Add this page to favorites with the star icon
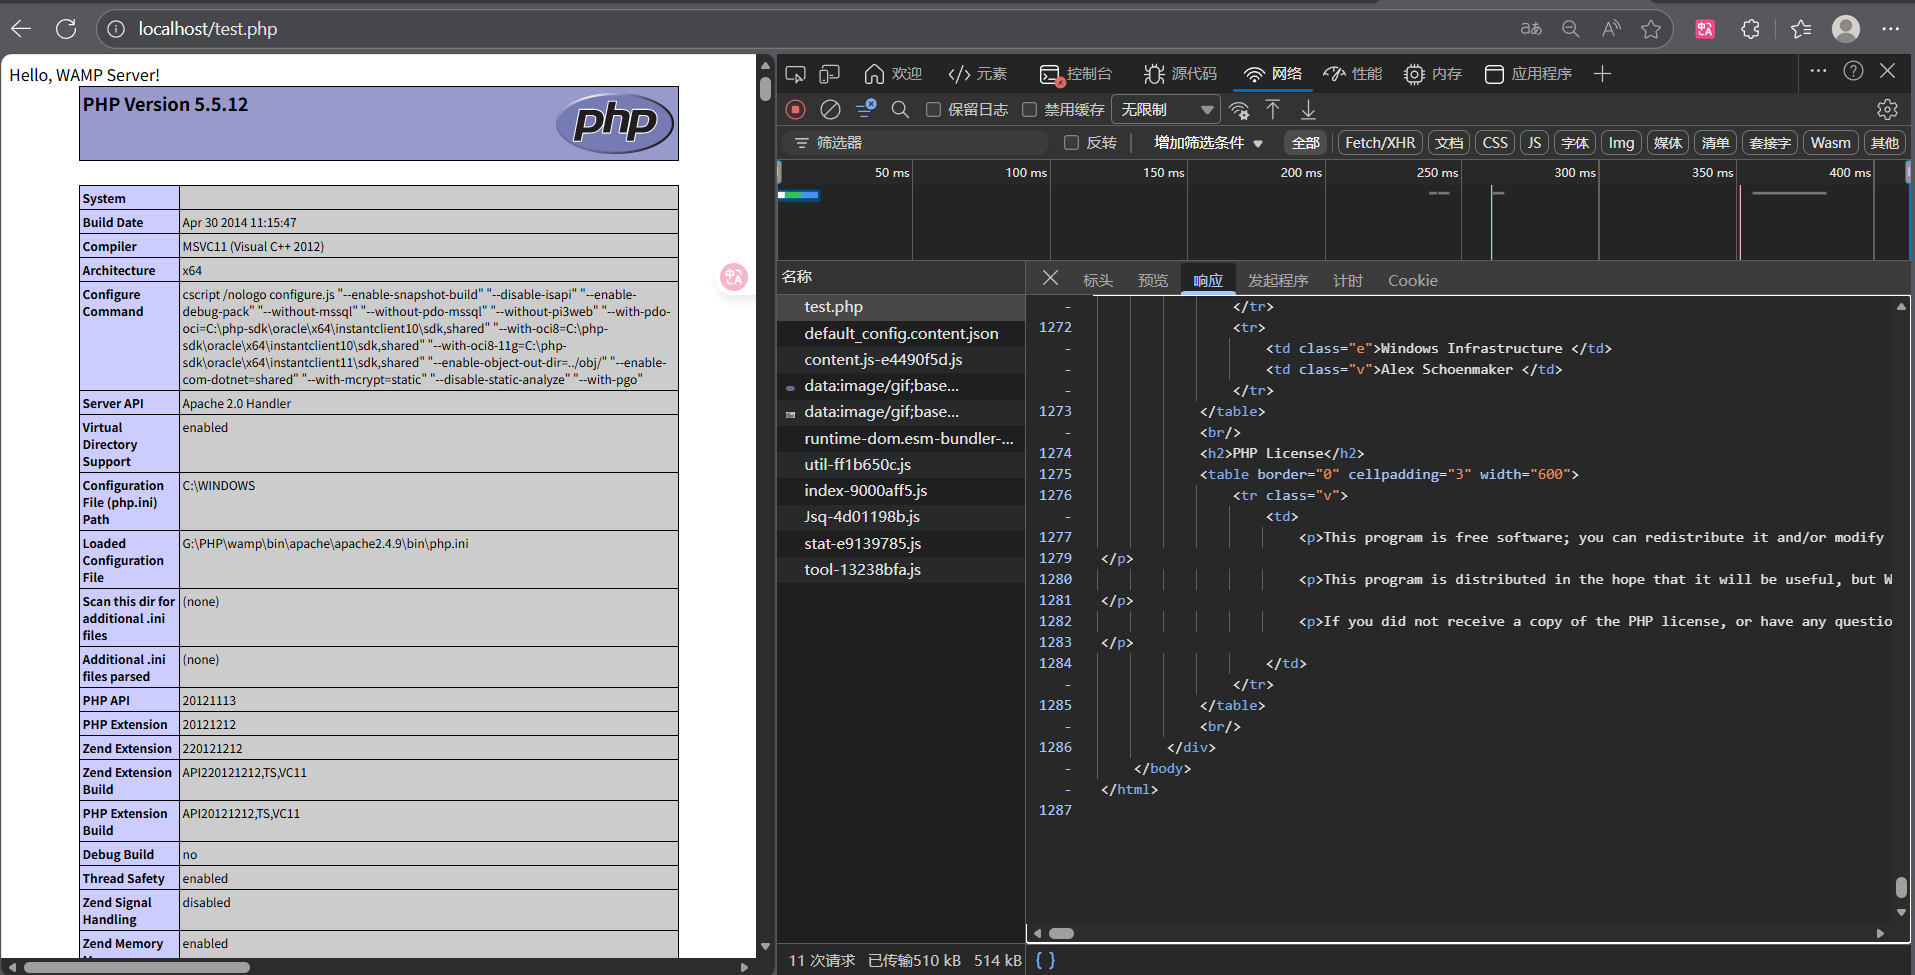This screenshot has width=1915, height=975. coord(1651,29)
